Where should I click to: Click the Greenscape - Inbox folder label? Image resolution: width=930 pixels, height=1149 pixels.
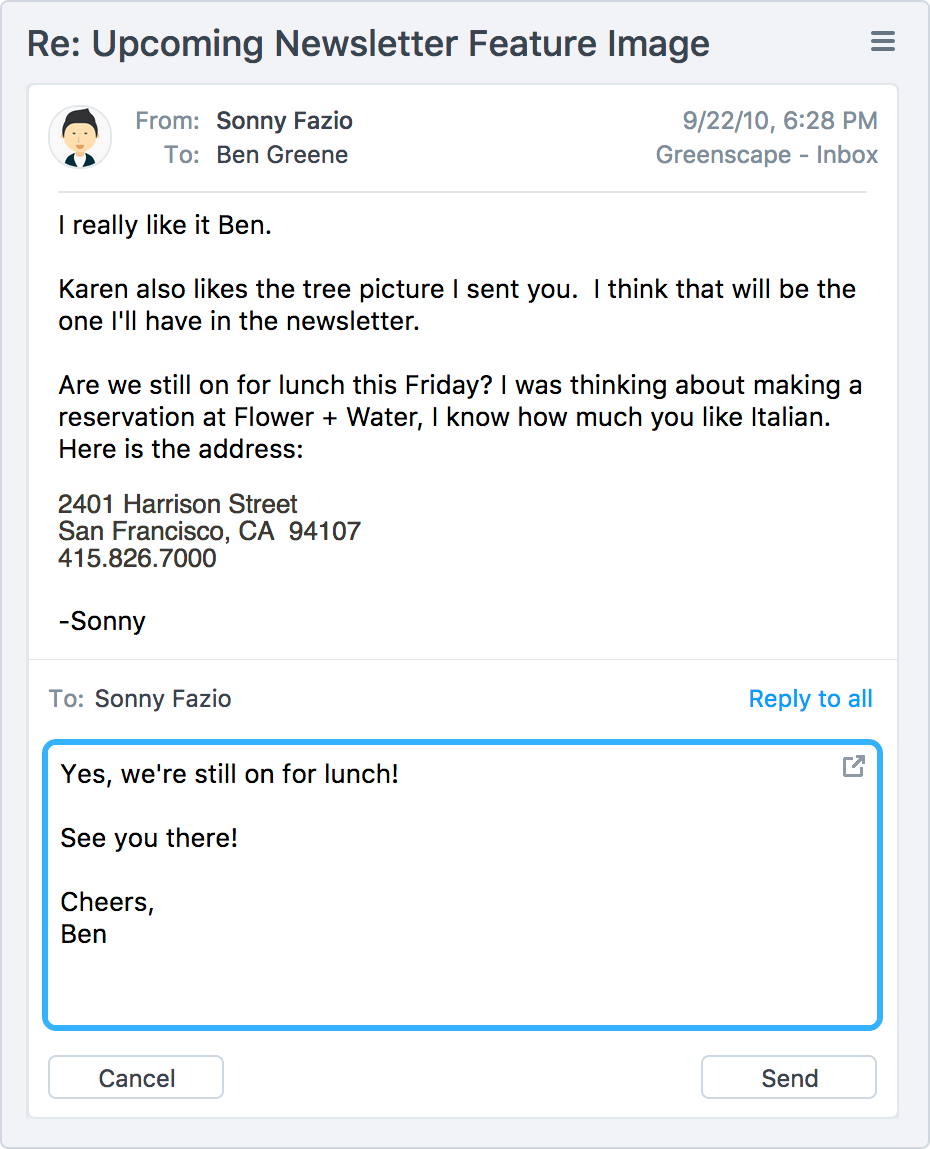(x=767, y=155)
